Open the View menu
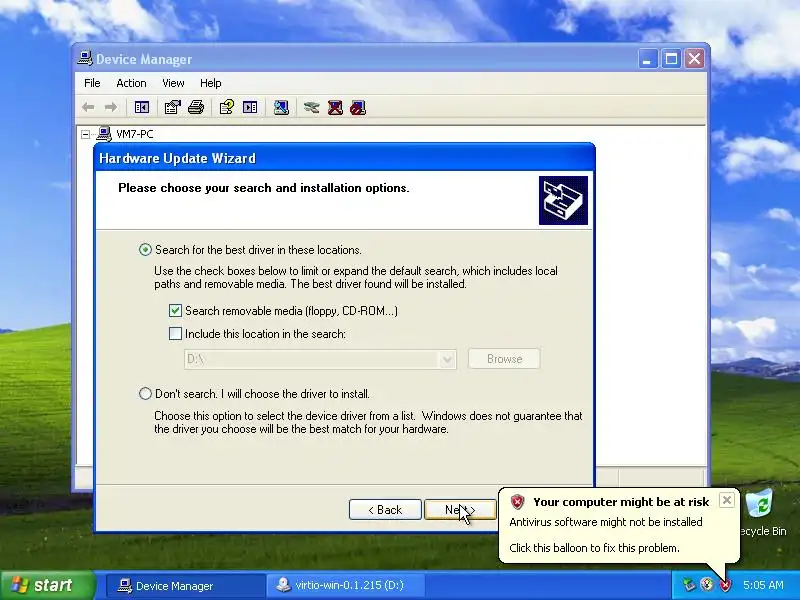800x600 pixels. [x=173, y=83]
